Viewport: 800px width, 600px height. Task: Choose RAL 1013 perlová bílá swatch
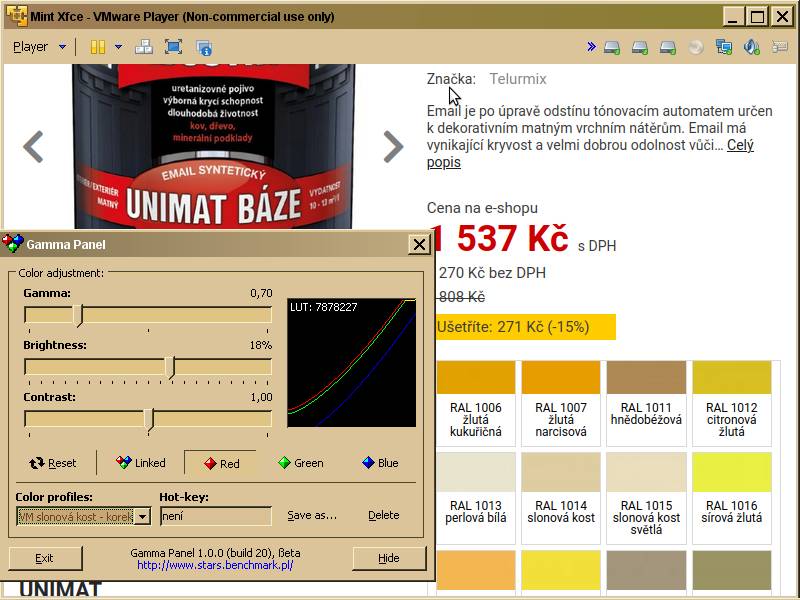476,497
